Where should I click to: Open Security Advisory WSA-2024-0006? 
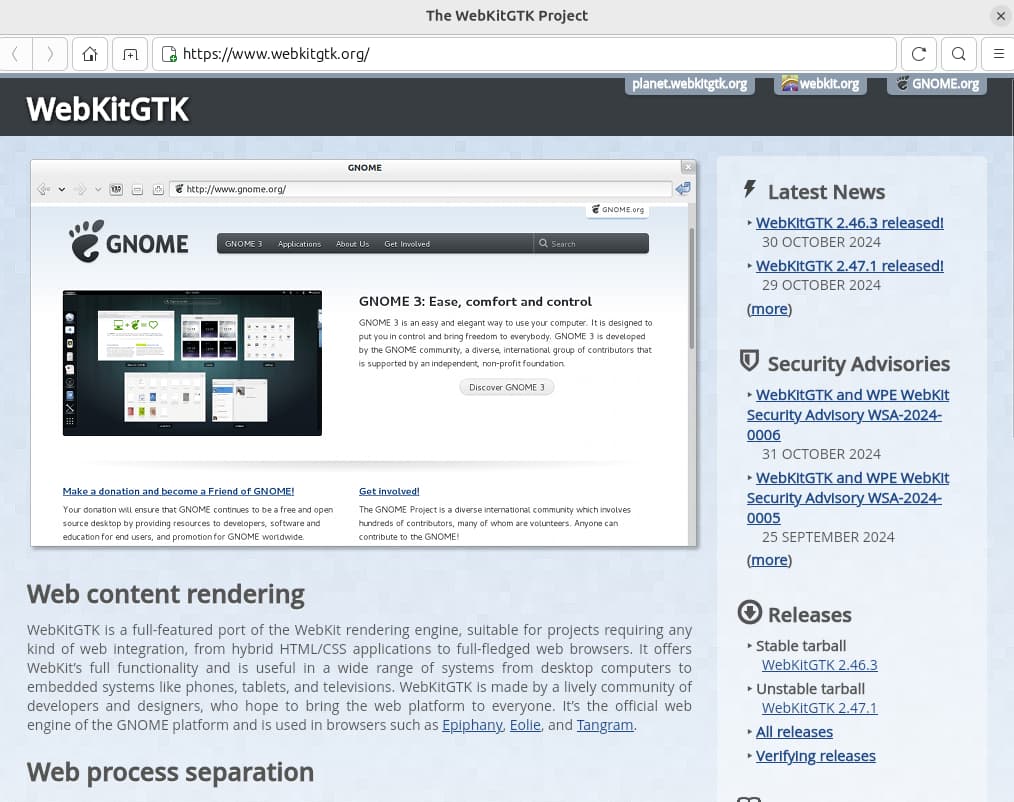click(848, 415)
